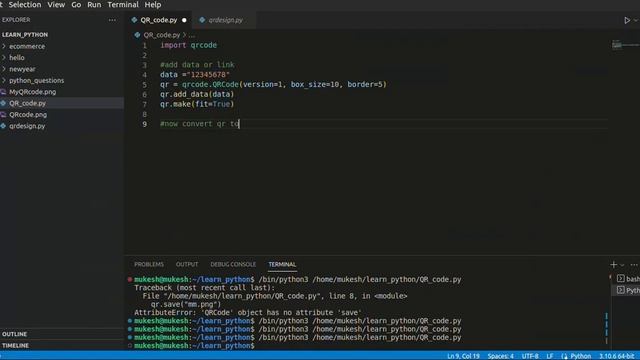Open the Run menu
This screenshot has height=360, width=640.
[x=94, y=5]
